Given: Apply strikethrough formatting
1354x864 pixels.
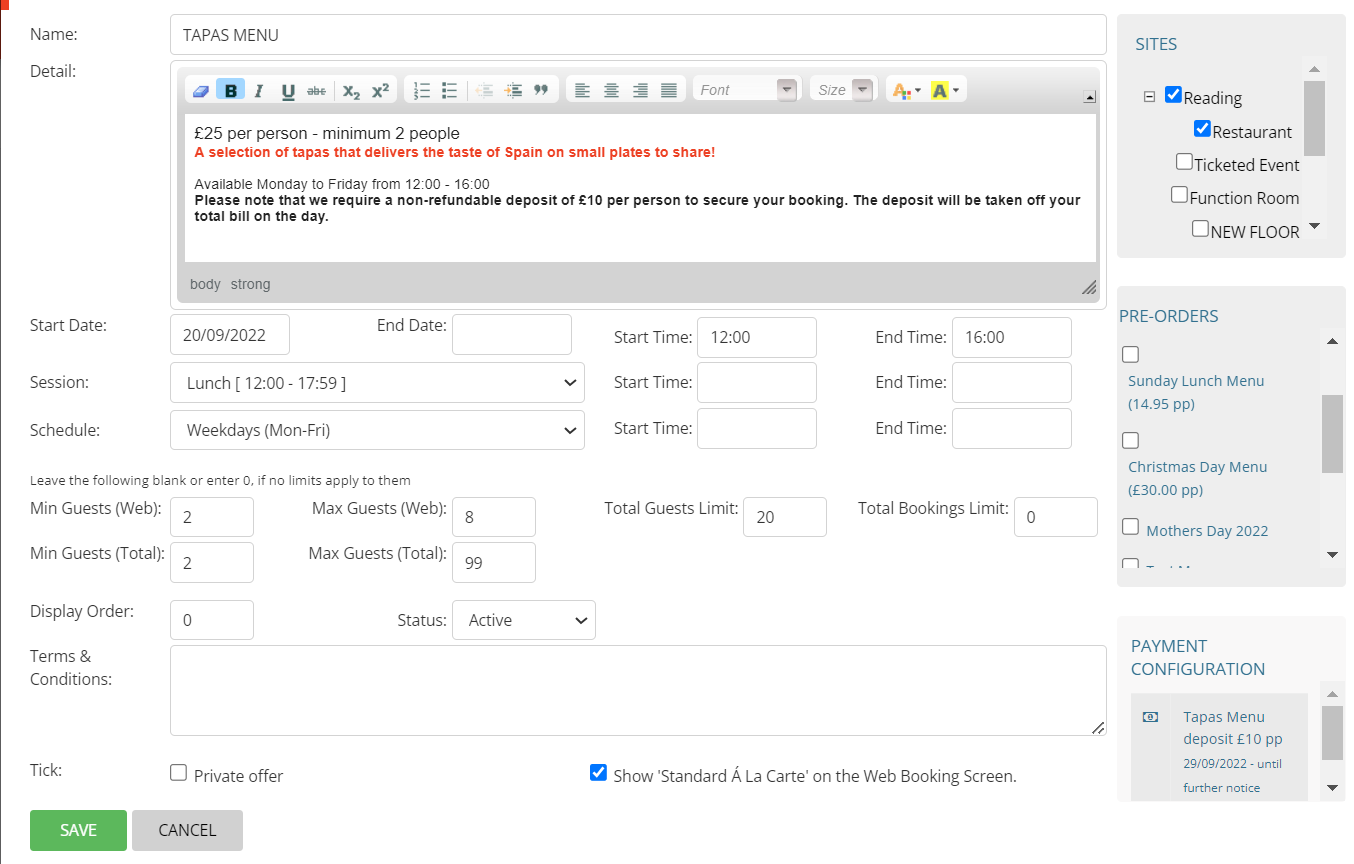Looking at the screenshot, I should point(316,90).
